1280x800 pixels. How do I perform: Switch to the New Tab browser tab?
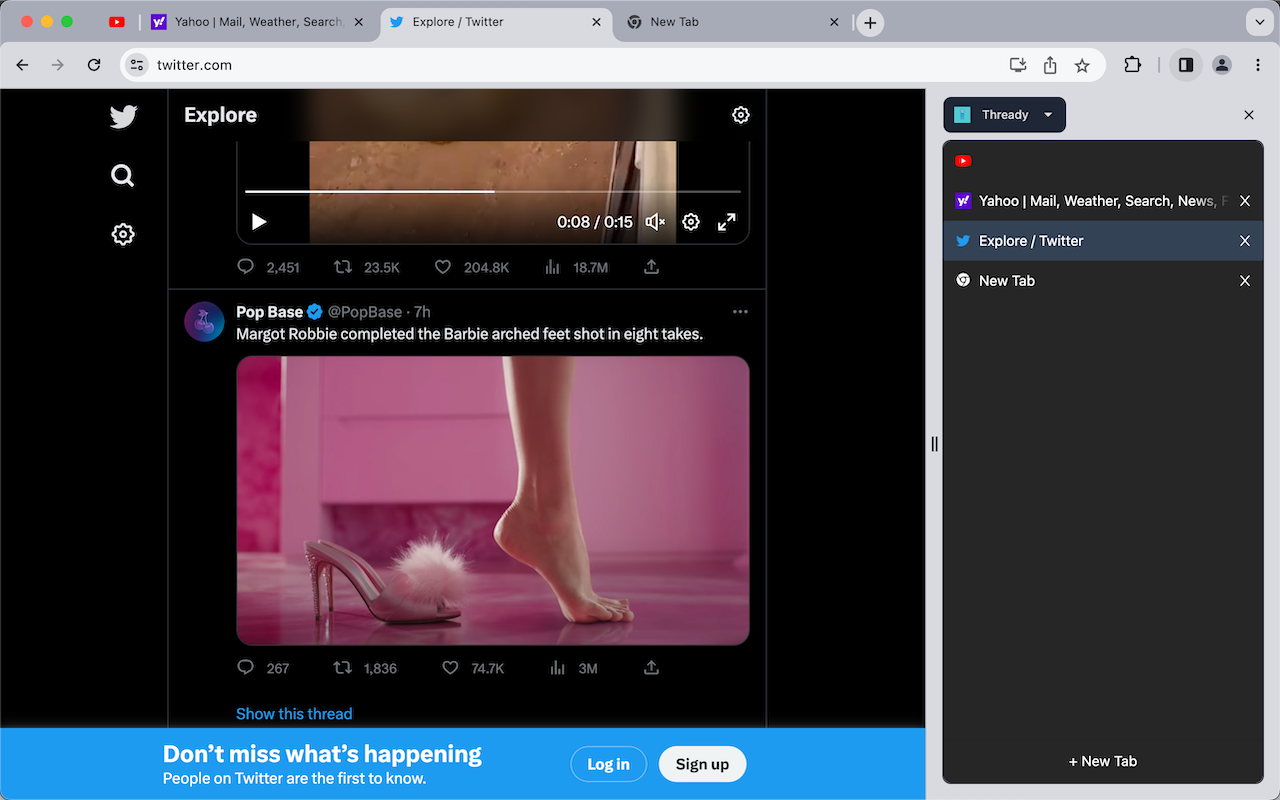coord(733,22)
